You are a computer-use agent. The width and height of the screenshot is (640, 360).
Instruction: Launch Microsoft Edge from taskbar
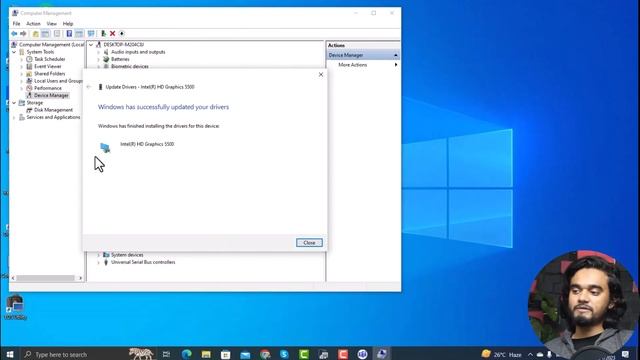click(187, 354)
